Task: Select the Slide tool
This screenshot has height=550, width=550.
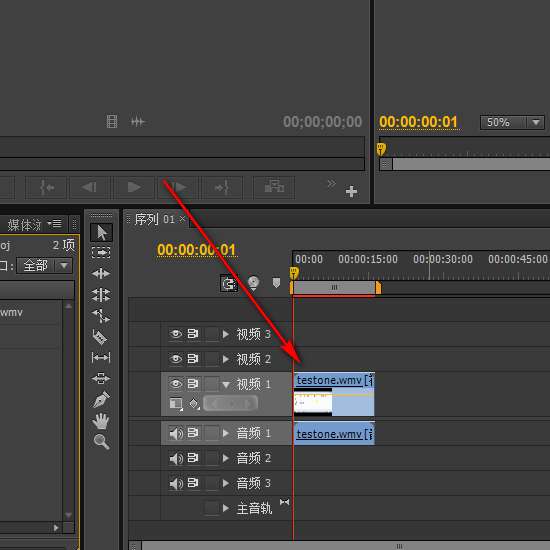Action: [101, 379]
